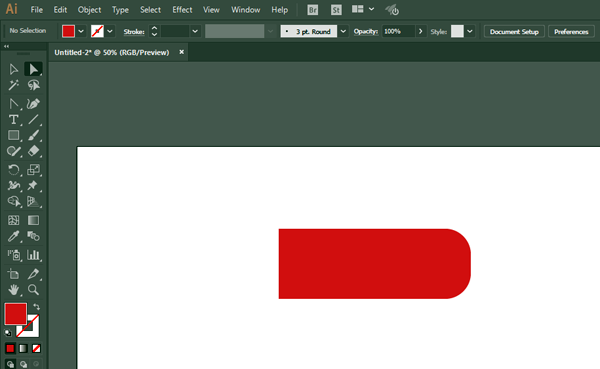Click the red fill color swatch in toolbox
600x369 pixels.
[16, 314]
